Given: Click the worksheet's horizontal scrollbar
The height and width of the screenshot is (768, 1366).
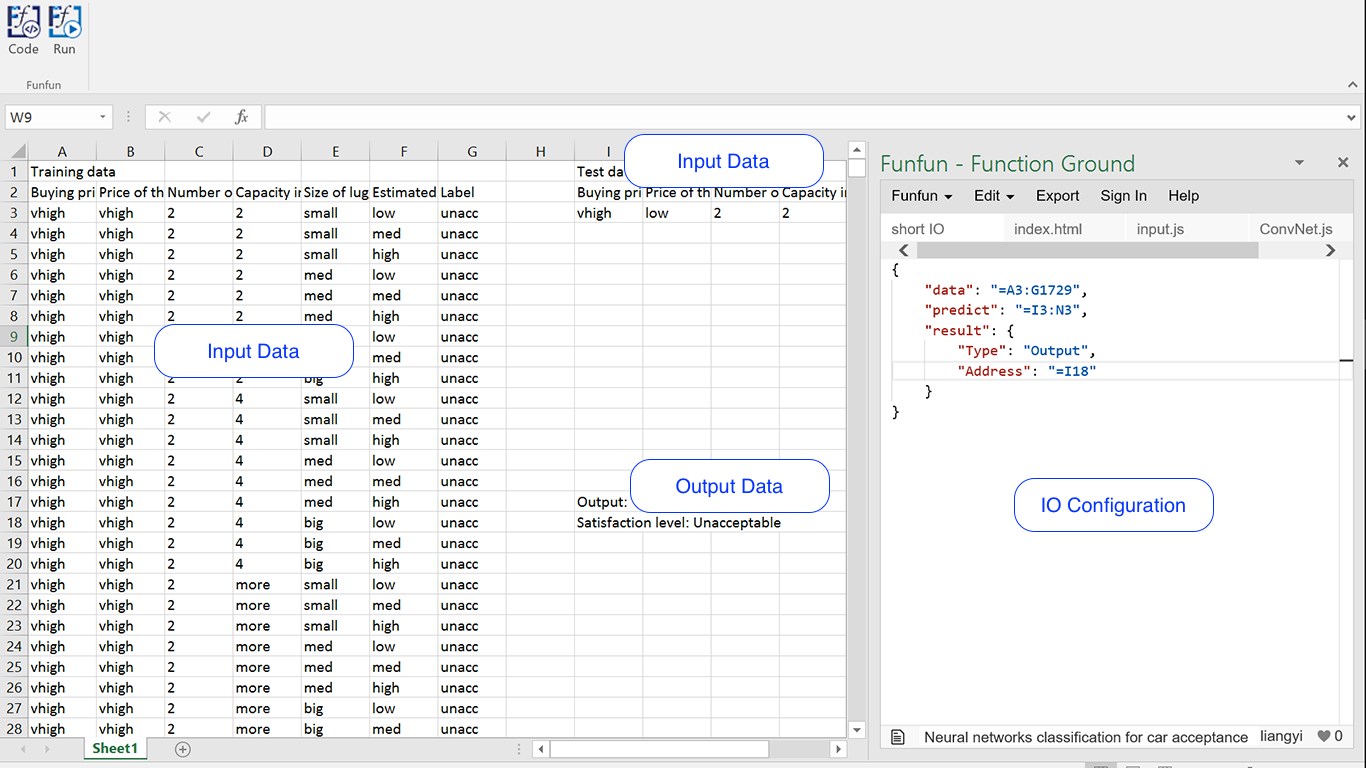Looking at the screenshot, I should coord(660,749).
